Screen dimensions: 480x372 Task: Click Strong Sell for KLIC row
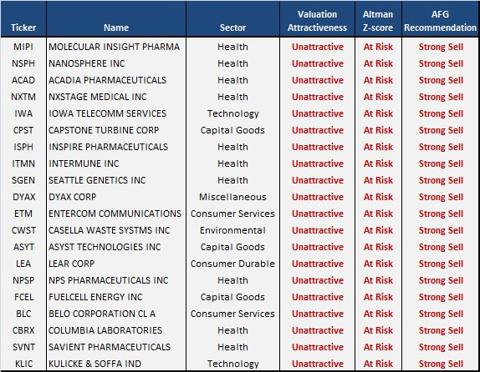click(441, 363)
